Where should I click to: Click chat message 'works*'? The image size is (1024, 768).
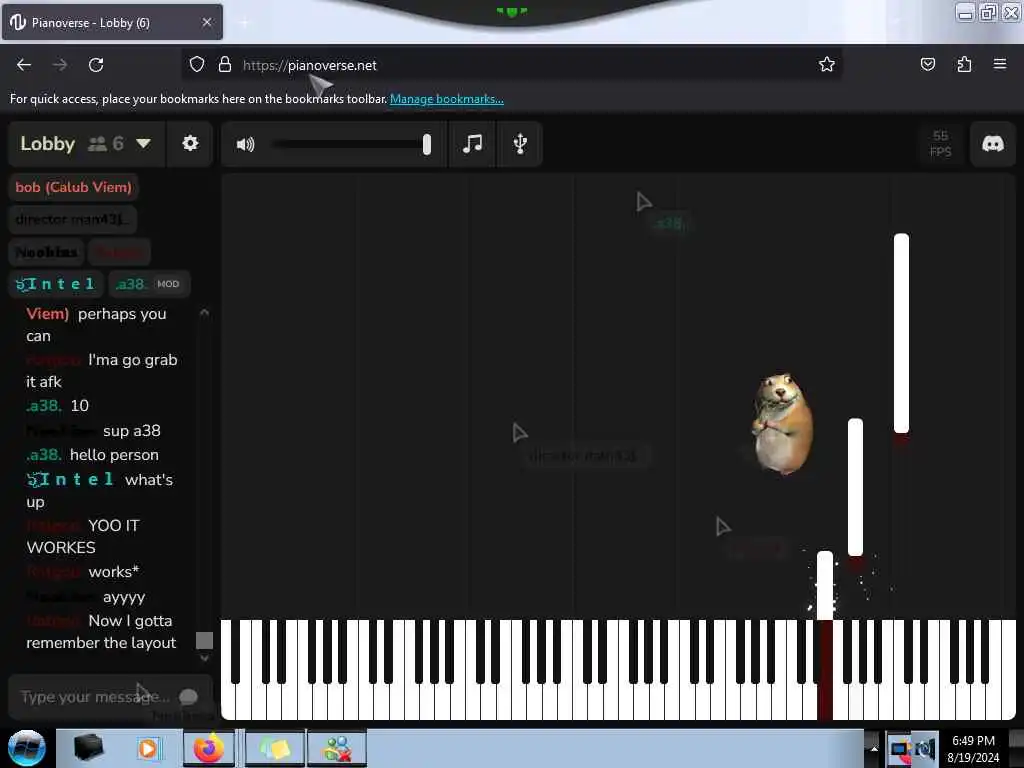pos(114,572)
